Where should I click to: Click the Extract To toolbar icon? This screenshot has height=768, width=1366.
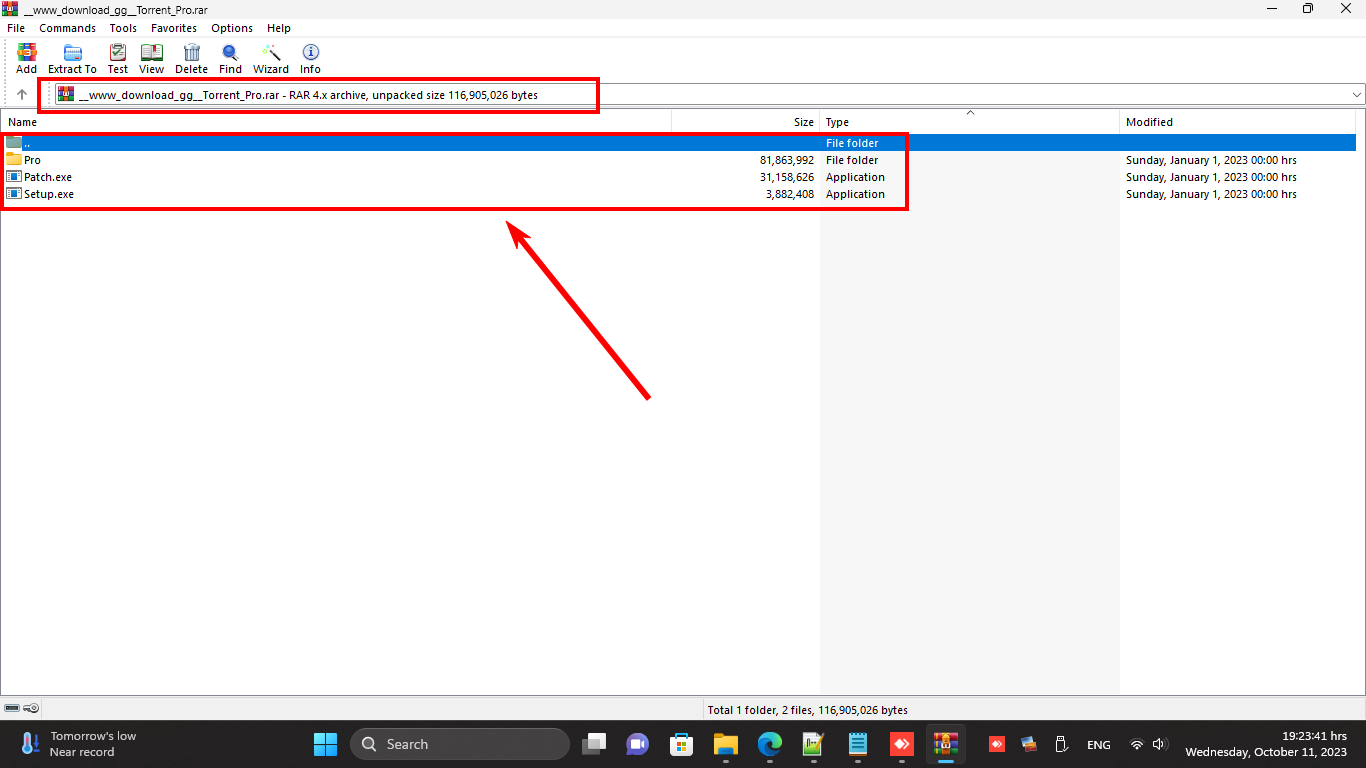coord(72,59)
